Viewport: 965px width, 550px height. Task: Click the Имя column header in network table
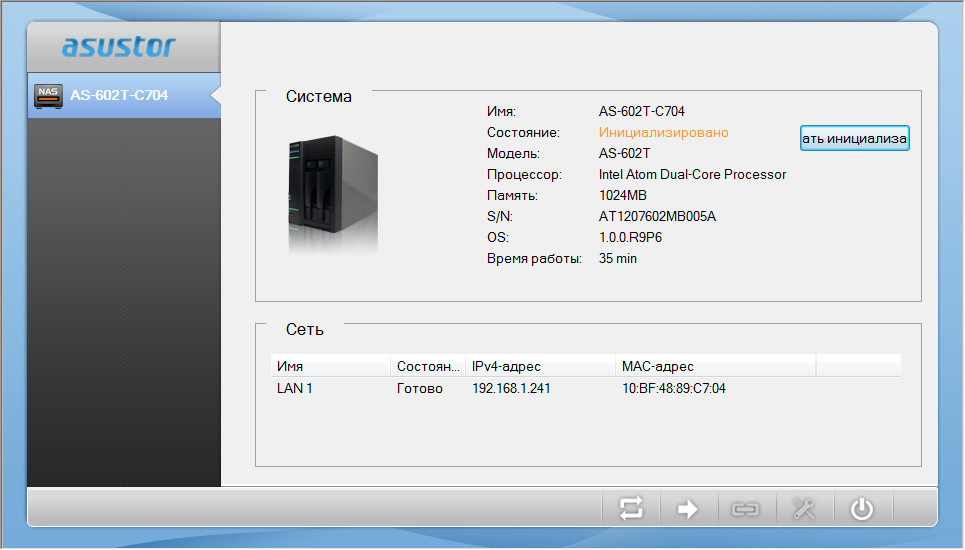tap(290, 367)
